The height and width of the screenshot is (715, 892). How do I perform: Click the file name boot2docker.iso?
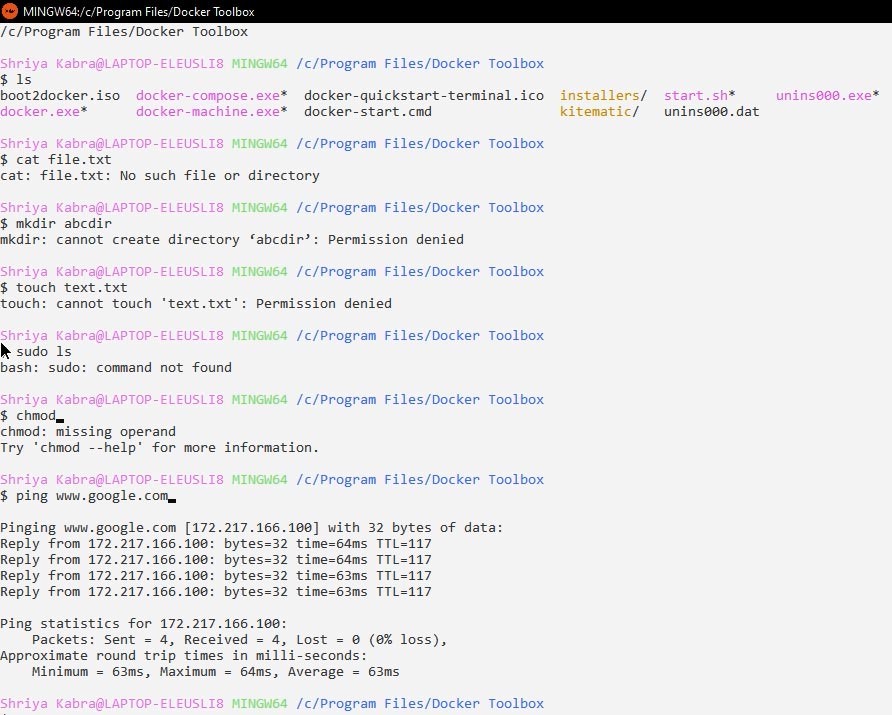[x=60, y=96]
